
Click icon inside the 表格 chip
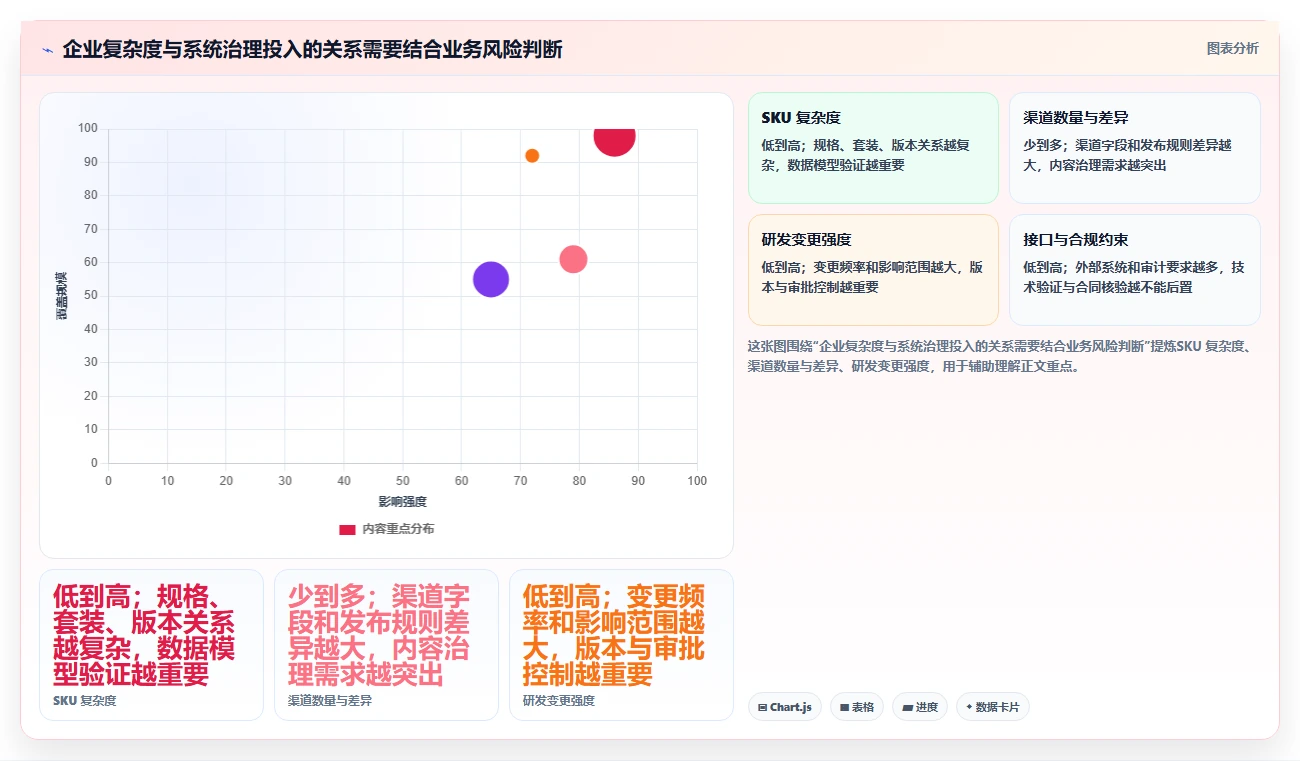845,707
